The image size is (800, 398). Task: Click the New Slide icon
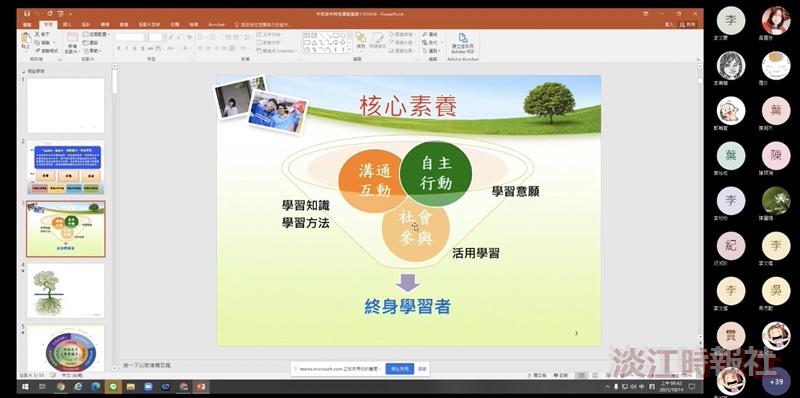72,38
